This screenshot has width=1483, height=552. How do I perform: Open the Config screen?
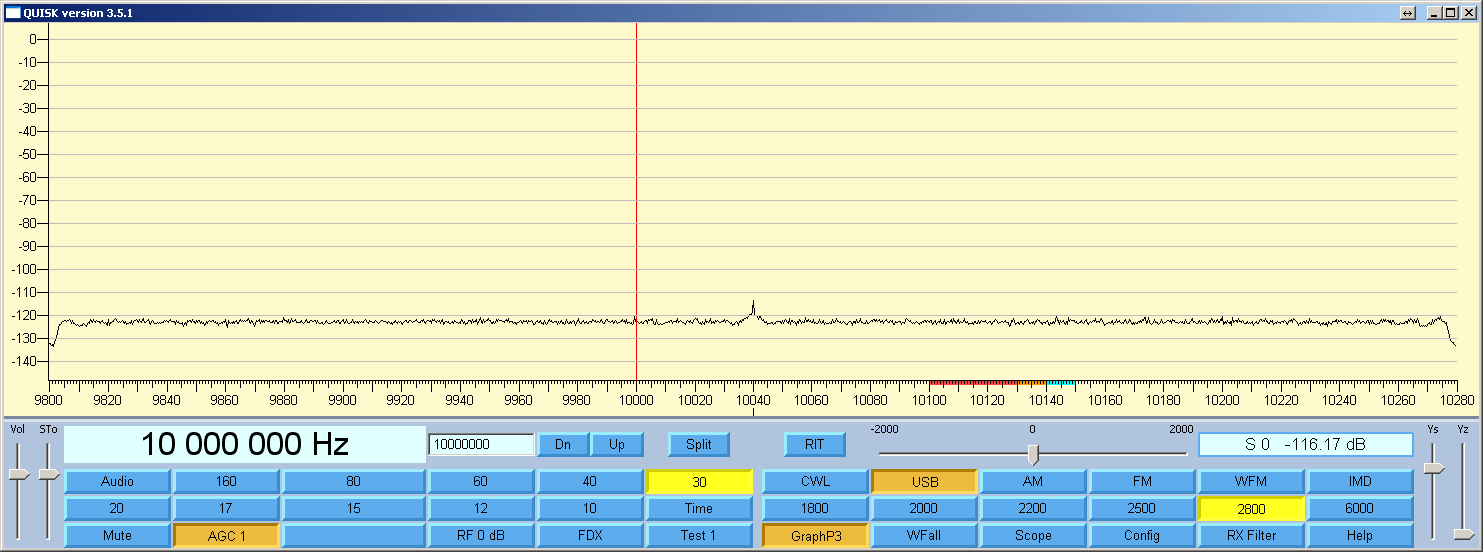tap(1142, 535)
